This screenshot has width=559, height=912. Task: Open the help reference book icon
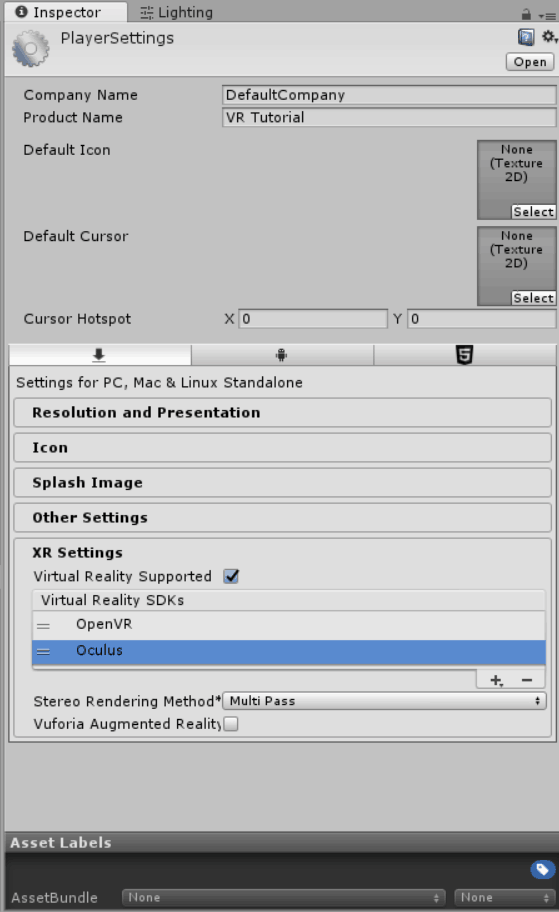[x=526, y=38]
